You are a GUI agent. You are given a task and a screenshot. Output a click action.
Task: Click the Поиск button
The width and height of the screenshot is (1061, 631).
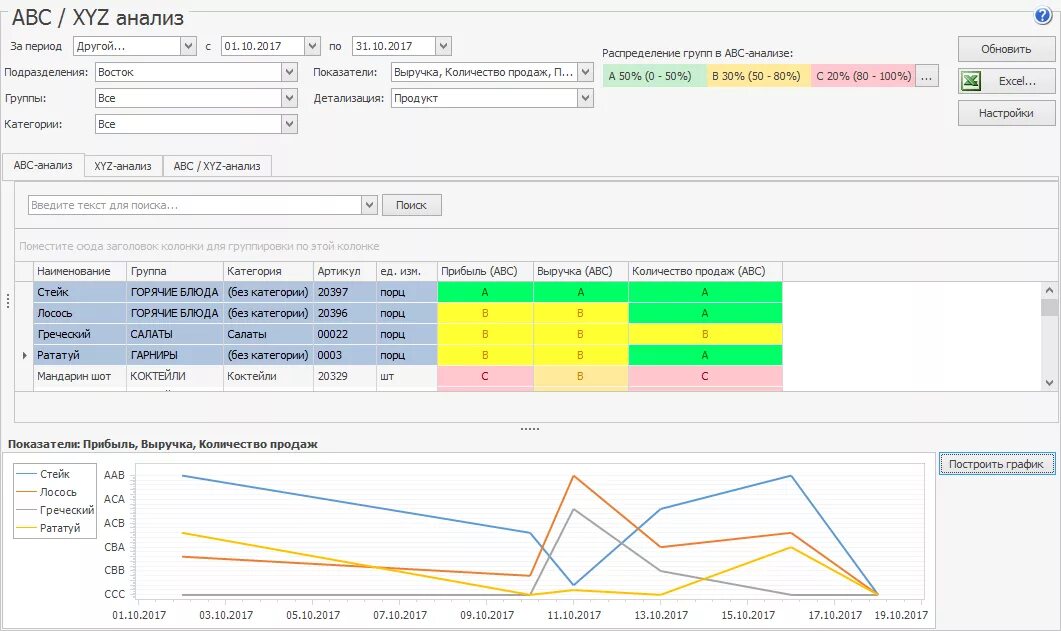pos(411,205)
